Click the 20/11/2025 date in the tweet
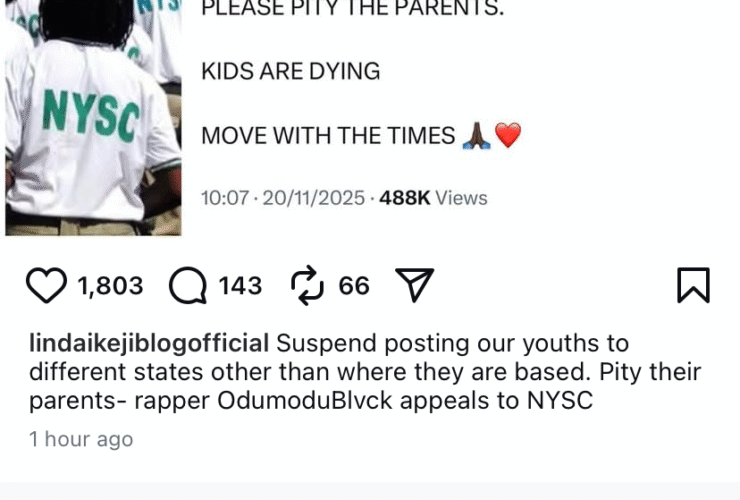The image size is (740, 500). [x=313, y=198]
